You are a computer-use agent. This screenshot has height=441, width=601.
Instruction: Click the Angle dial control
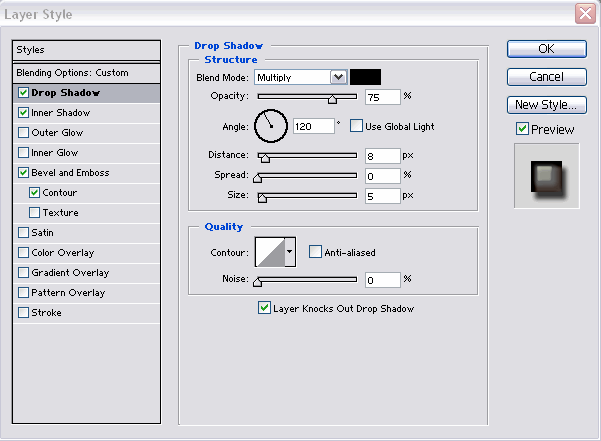tap(271, 126)
